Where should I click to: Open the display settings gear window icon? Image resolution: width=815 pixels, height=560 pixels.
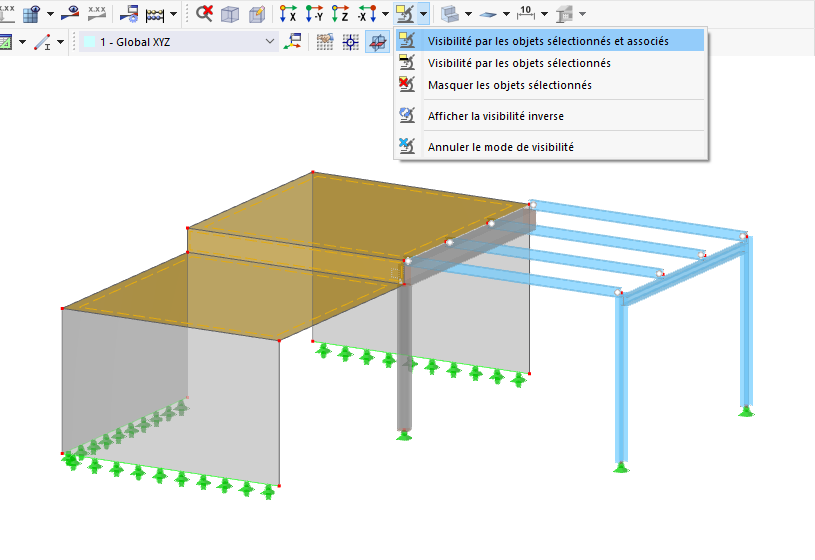(129, 14)
